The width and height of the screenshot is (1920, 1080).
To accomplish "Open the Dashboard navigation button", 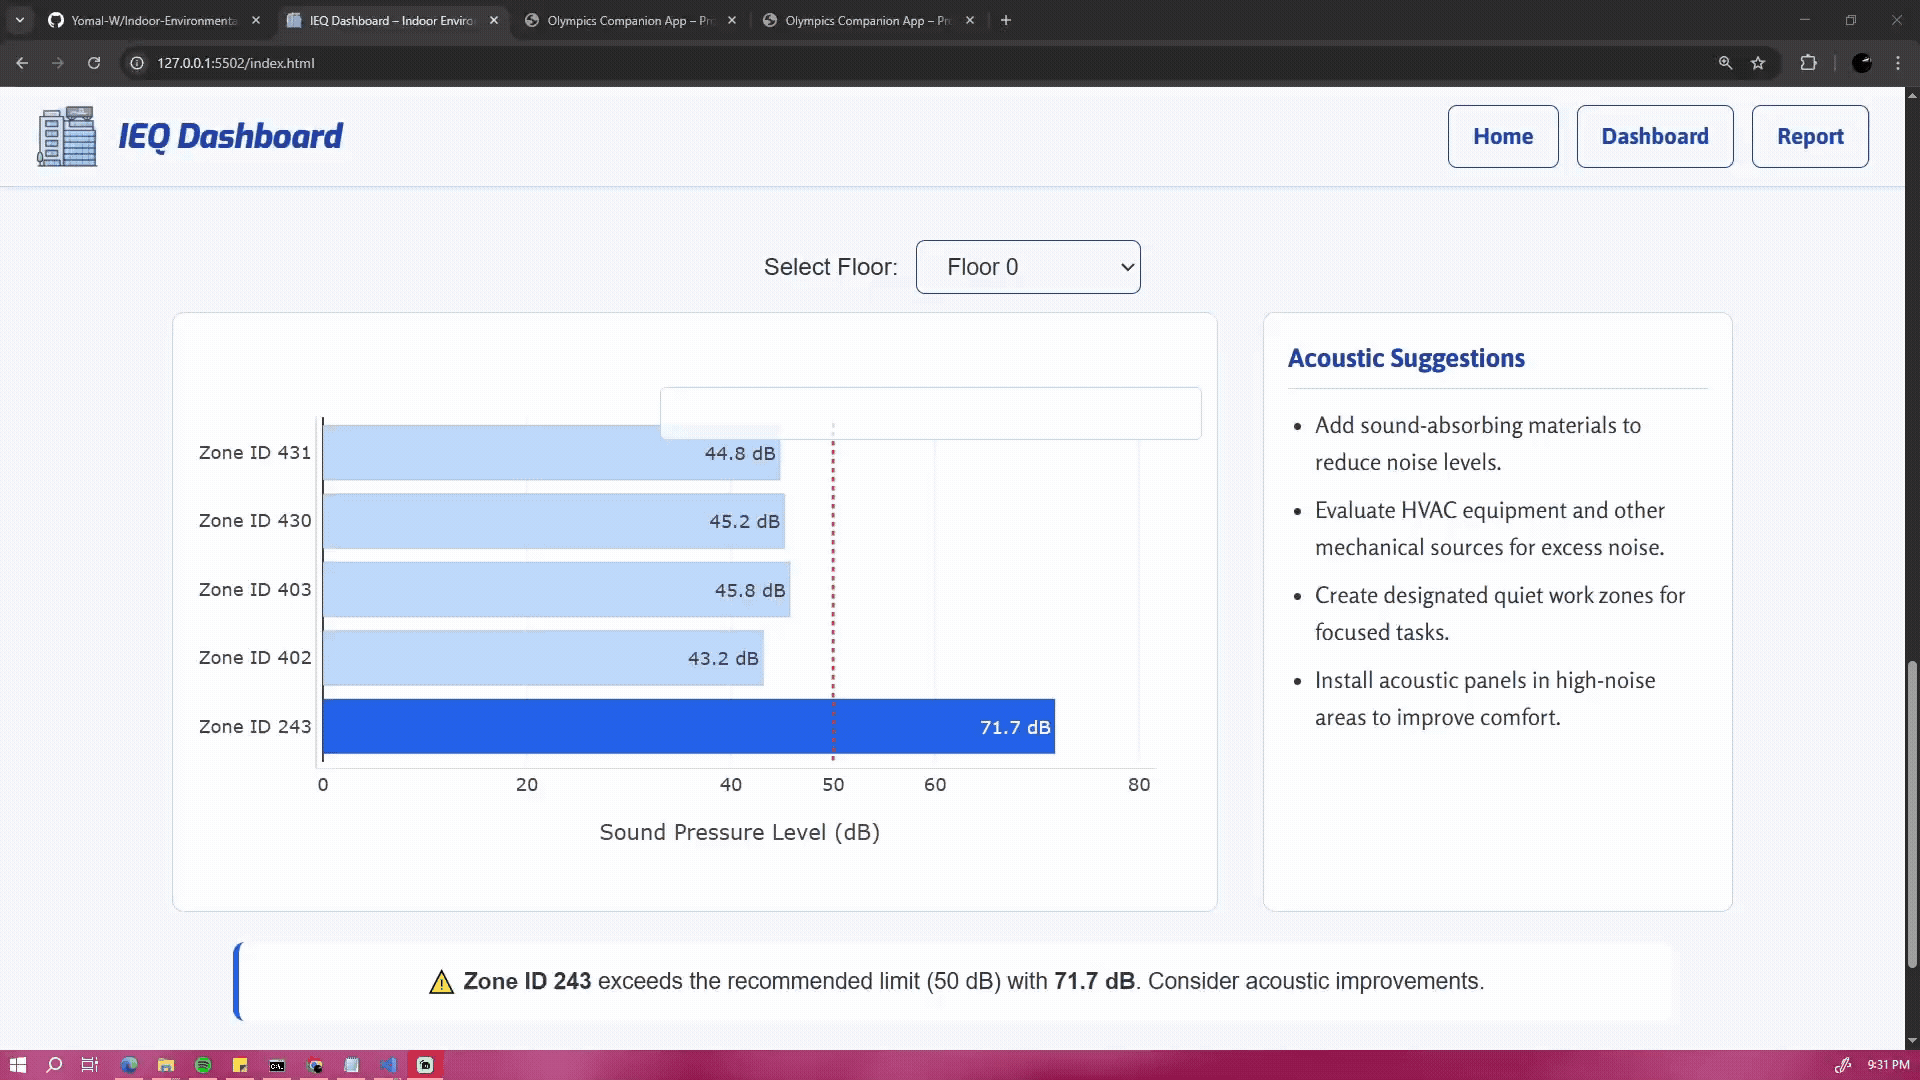I will (1654, 137).
